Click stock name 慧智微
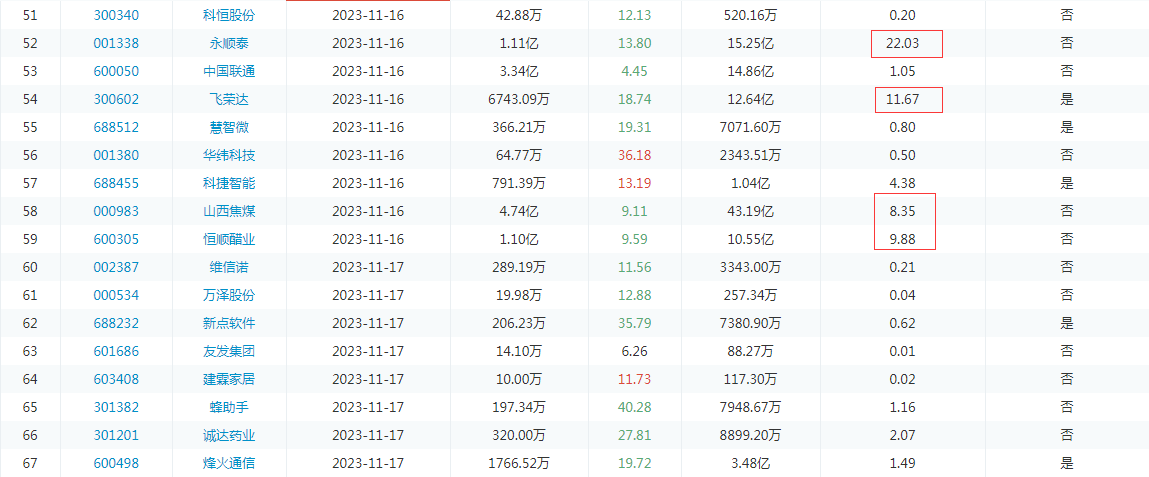 tap(229, 127)
